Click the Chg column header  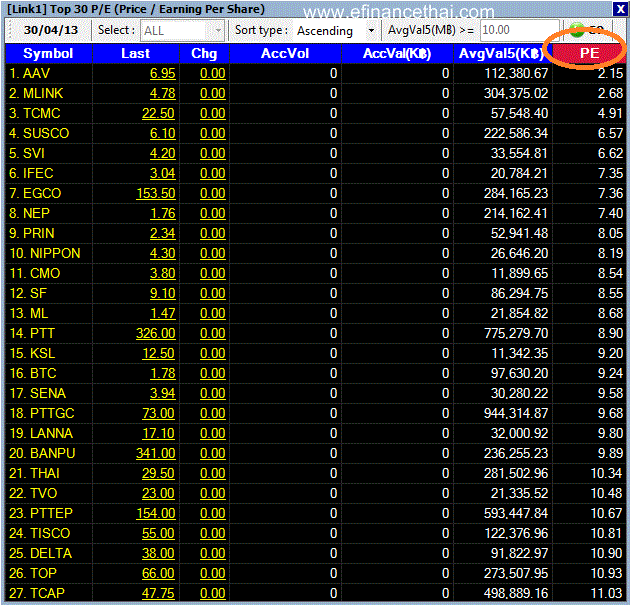pyautogui.click(x=204, y=54)
